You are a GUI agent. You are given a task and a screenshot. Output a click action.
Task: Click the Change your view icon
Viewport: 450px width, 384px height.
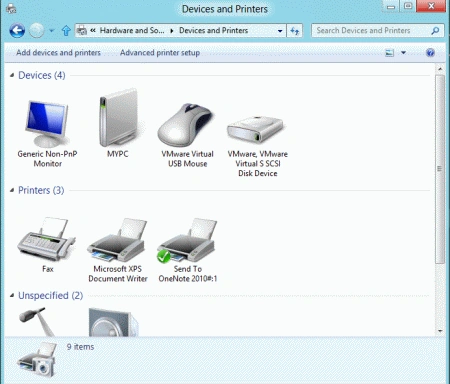click(389, 53)
